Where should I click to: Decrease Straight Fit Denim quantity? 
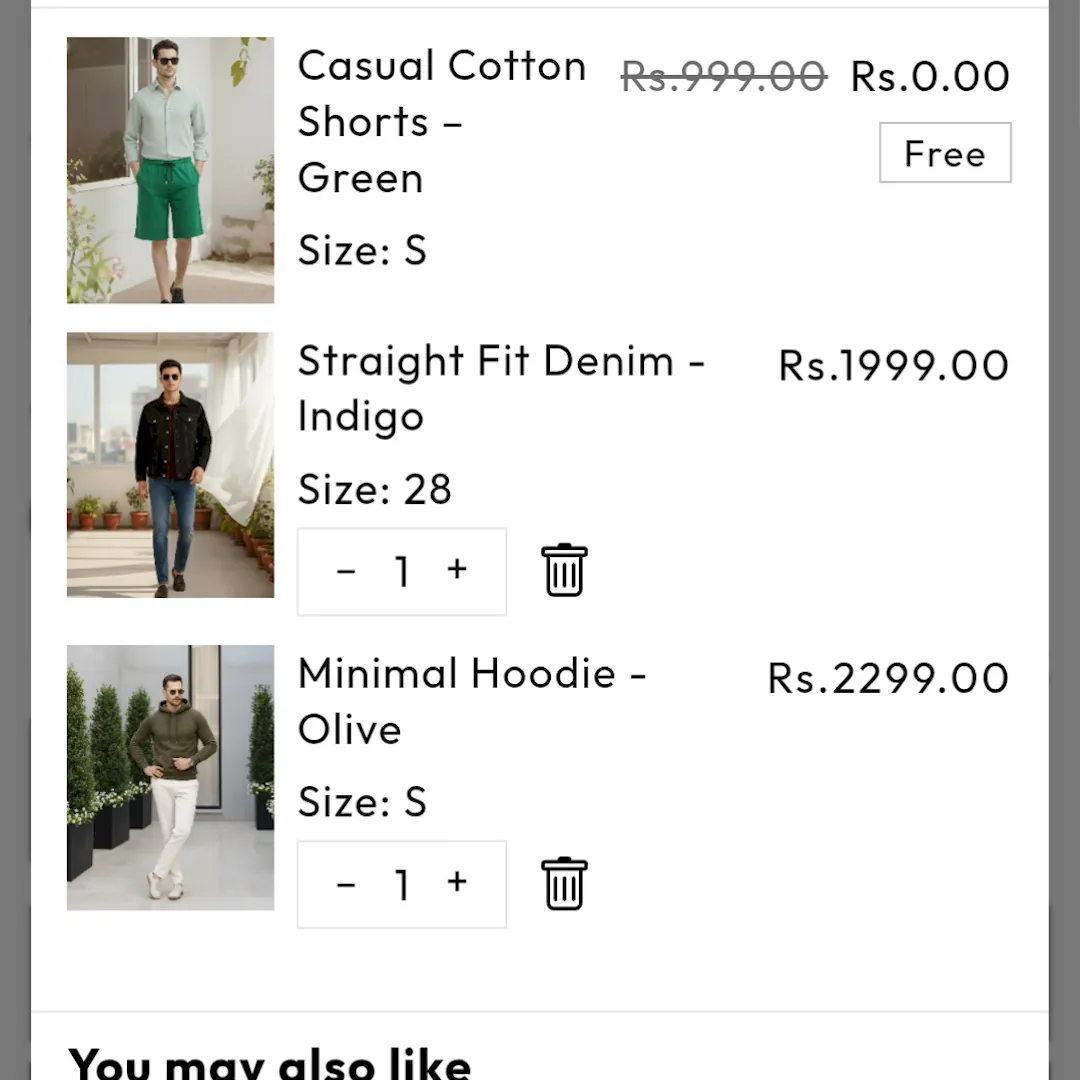pos(346,571)
